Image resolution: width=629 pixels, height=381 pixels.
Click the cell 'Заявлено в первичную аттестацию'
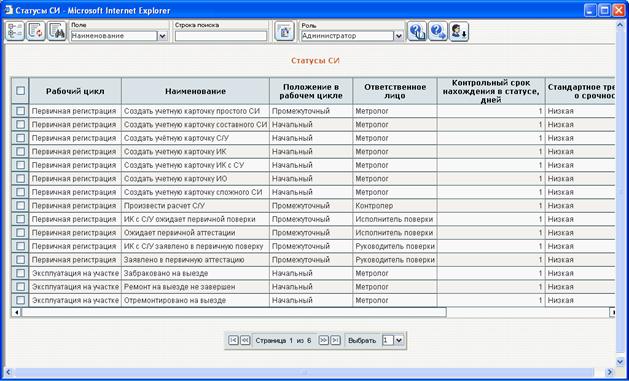tap(195, 259)
